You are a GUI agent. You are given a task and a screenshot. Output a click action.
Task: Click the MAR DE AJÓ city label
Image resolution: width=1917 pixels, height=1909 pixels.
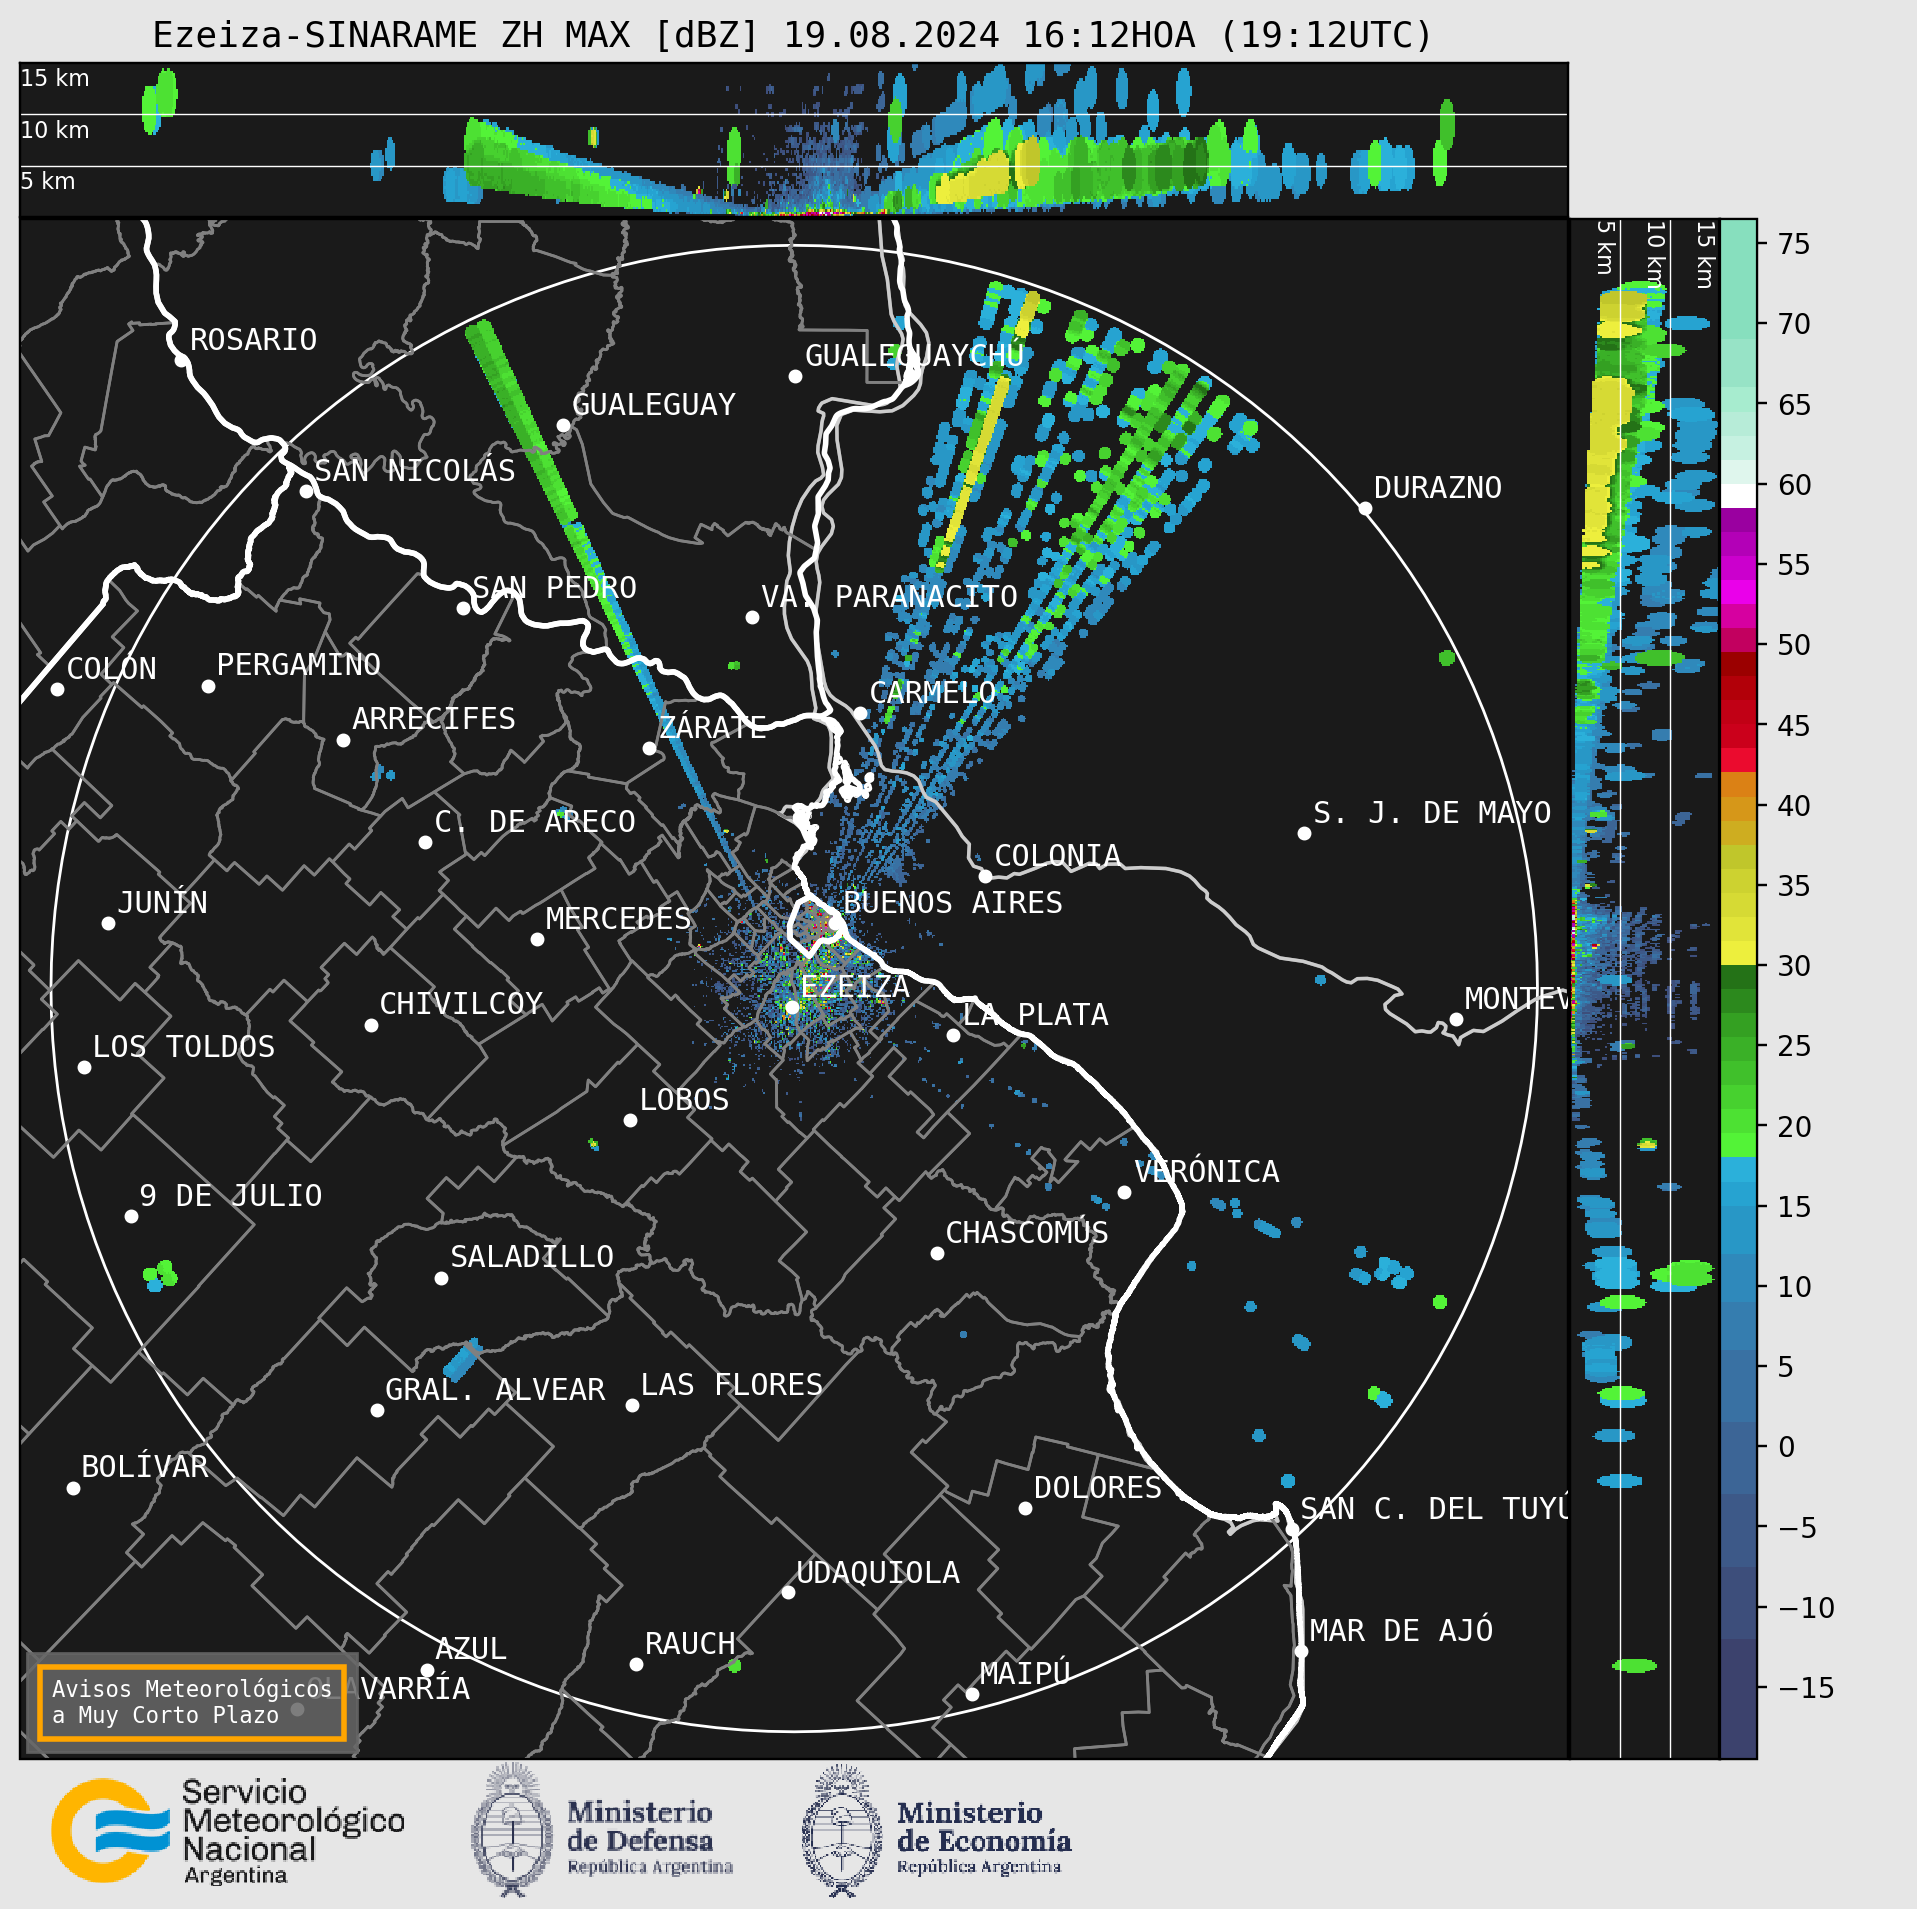click(x=1401, y=1631)
